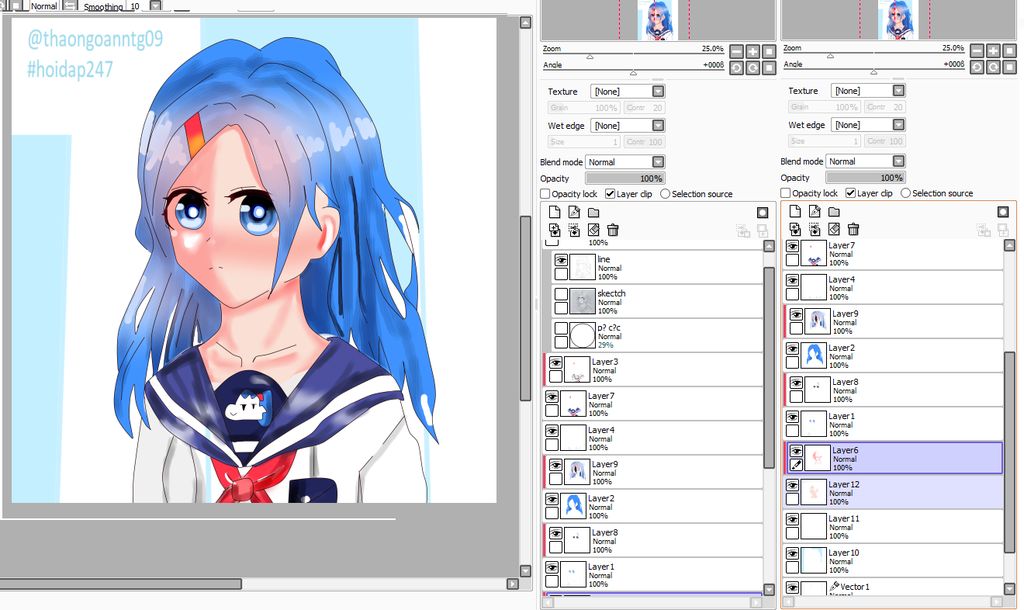Click New Linework Layer icon in left panel
Image resolution: width=1024 pixels, height=610 pixels.
[574, 212]
